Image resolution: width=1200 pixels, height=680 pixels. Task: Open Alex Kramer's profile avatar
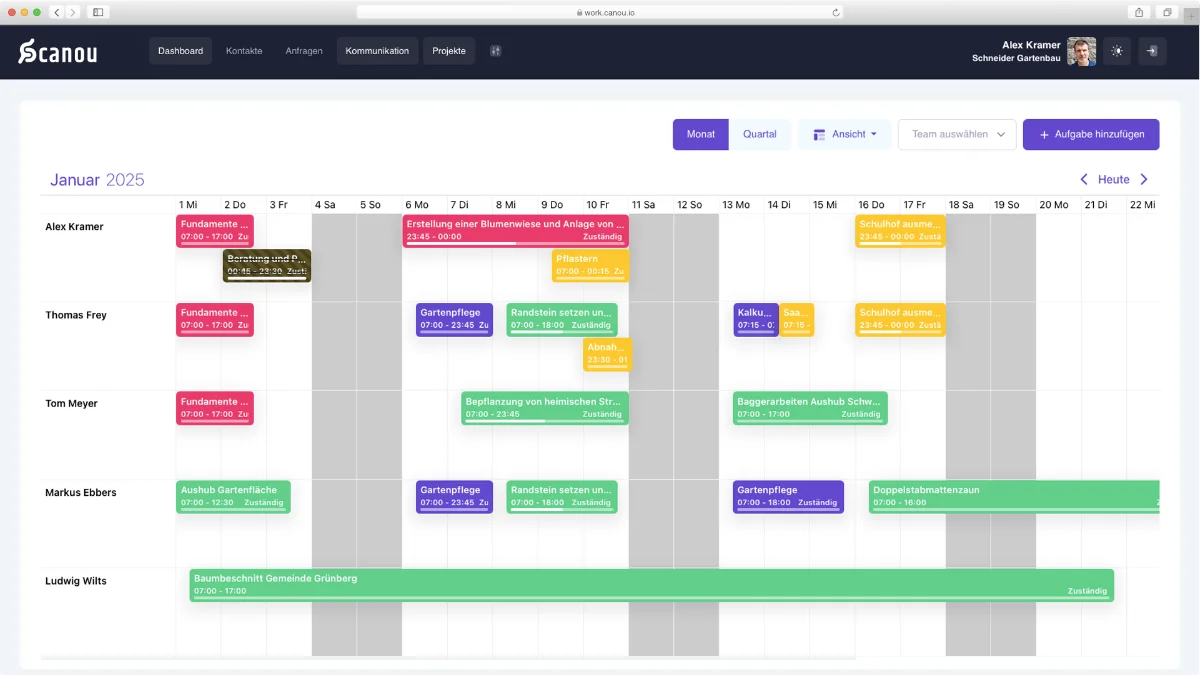1081,51
